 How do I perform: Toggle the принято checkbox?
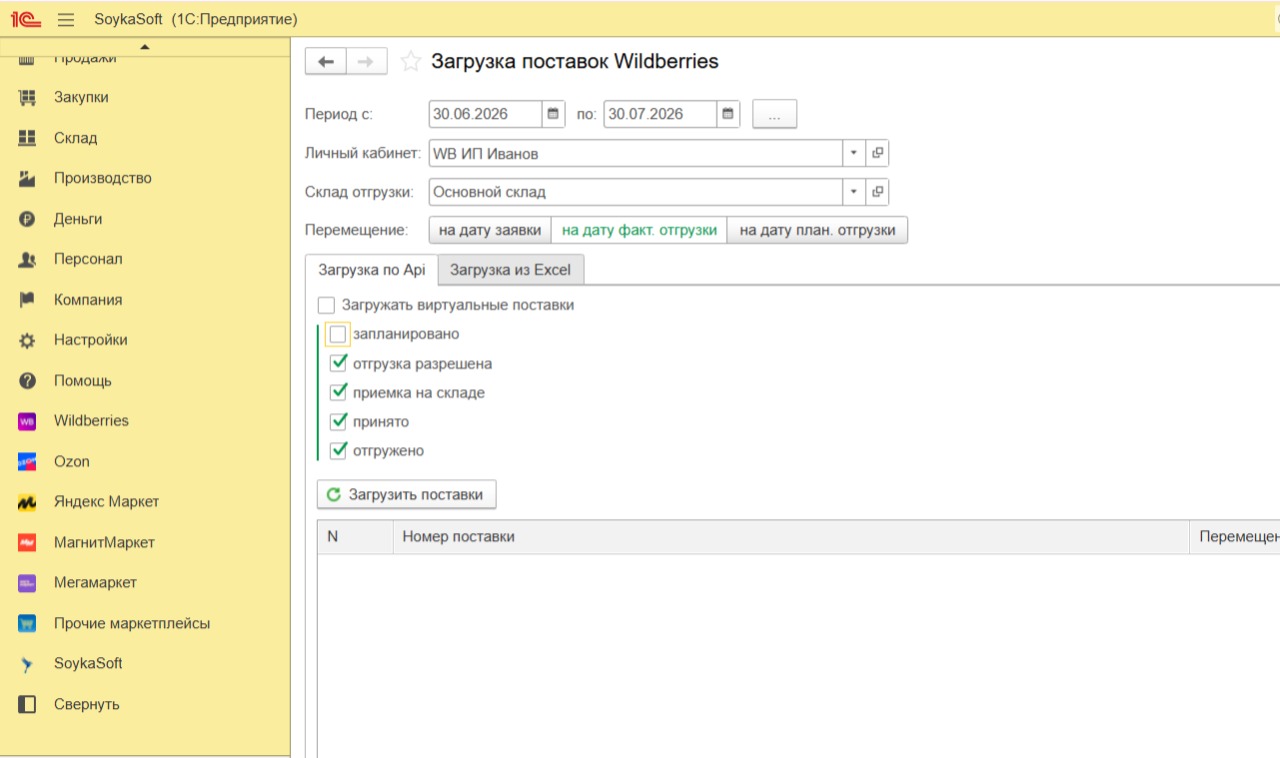click(x=338, y=421)
